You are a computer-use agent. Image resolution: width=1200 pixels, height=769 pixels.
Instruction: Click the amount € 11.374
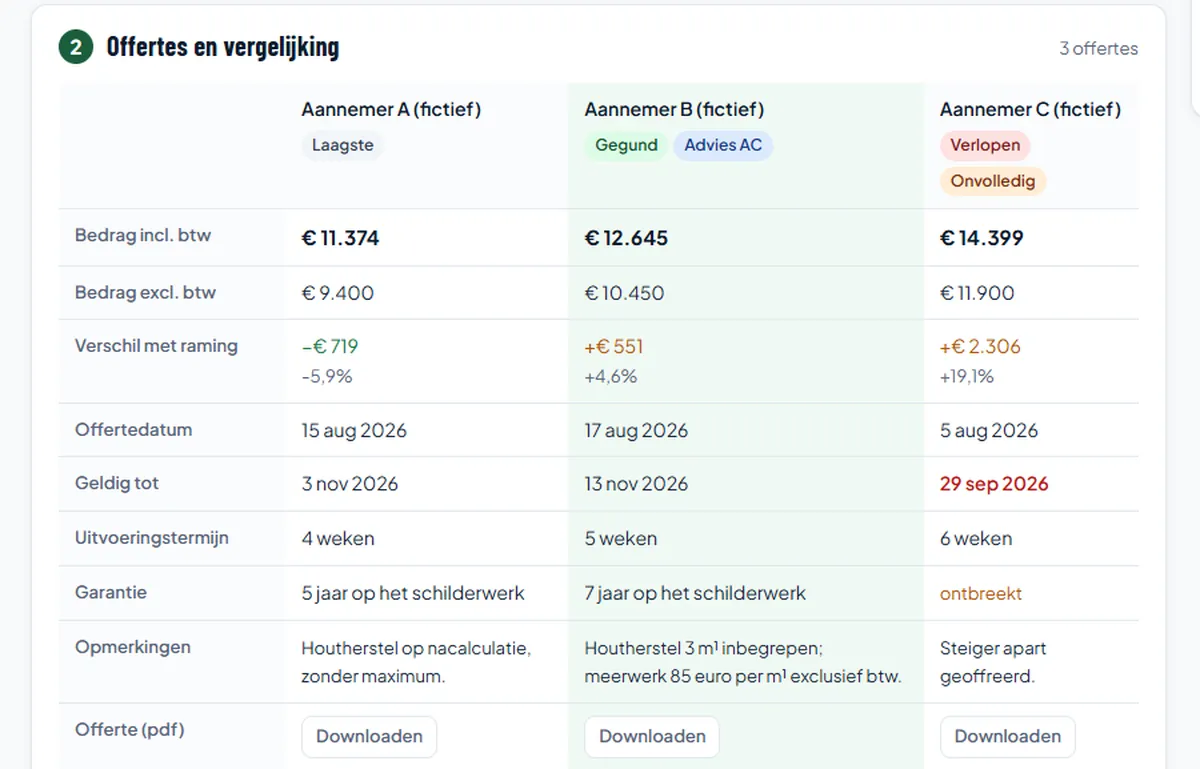[340, 238]
